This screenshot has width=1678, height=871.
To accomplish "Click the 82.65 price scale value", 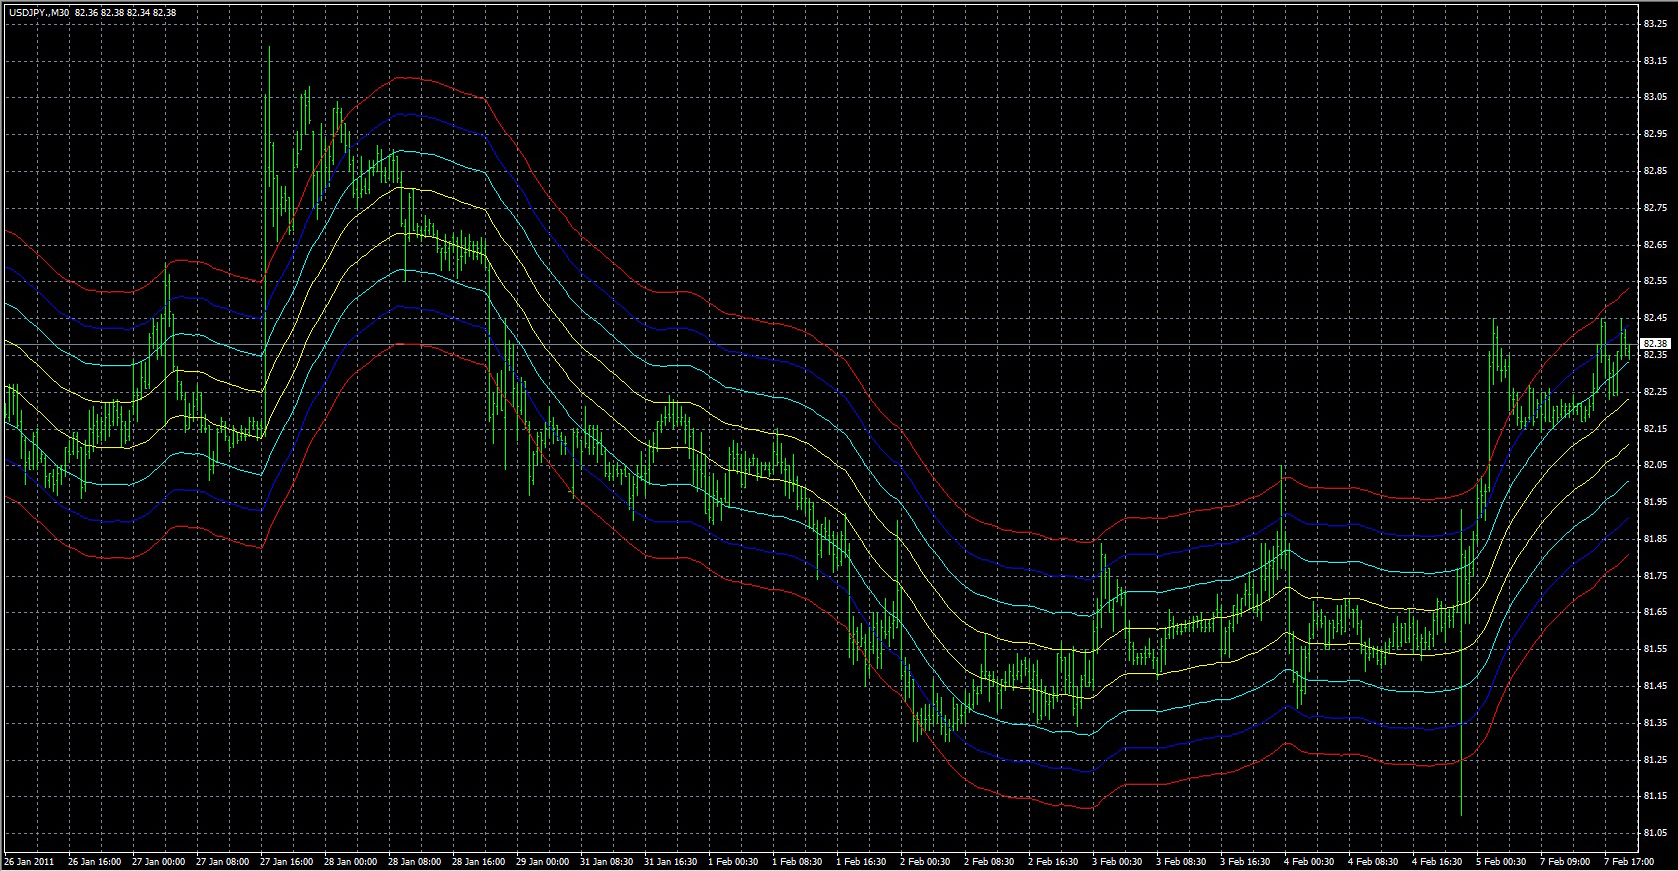I will coord(1654,245).
